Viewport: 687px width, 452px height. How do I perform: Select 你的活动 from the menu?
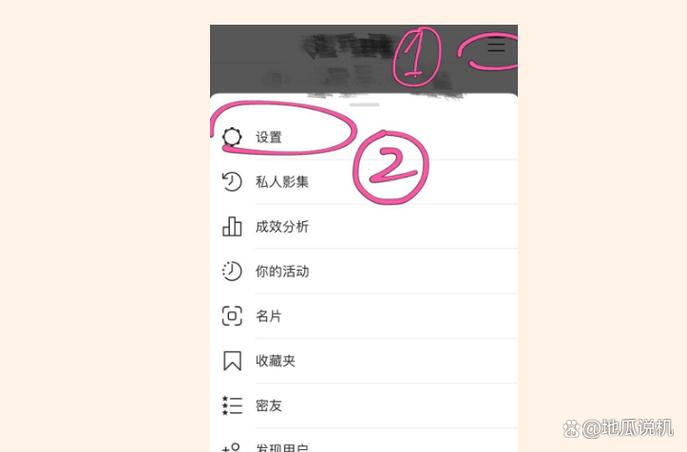tap(364, 271)
